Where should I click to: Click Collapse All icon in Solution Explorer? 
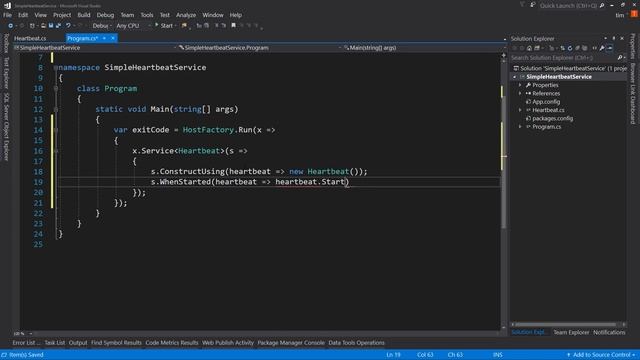pyautogui.click(x=578, y=48)
